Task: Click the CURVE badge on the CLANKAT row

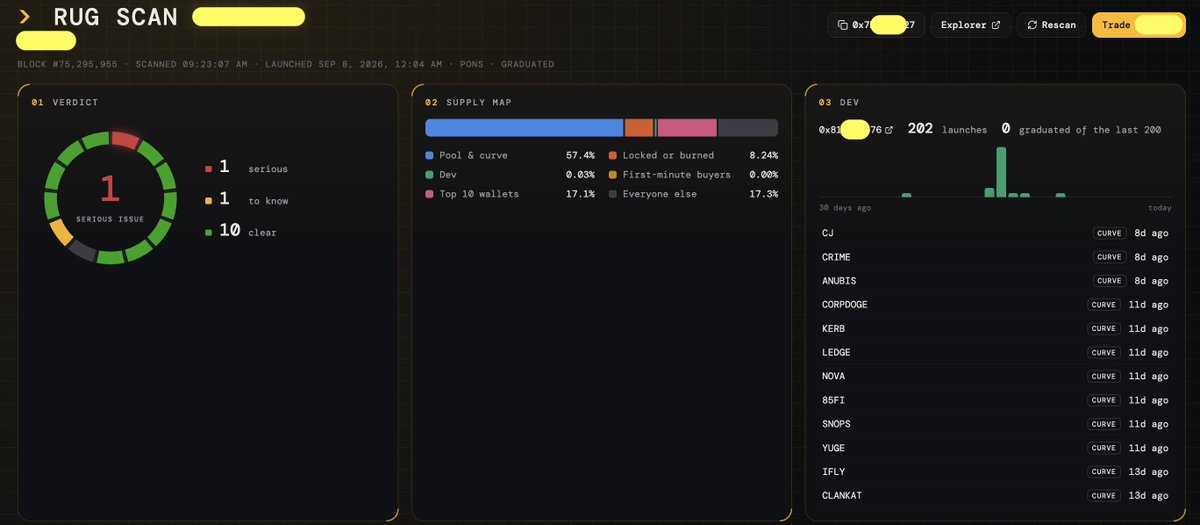Action: [1104, 496]
